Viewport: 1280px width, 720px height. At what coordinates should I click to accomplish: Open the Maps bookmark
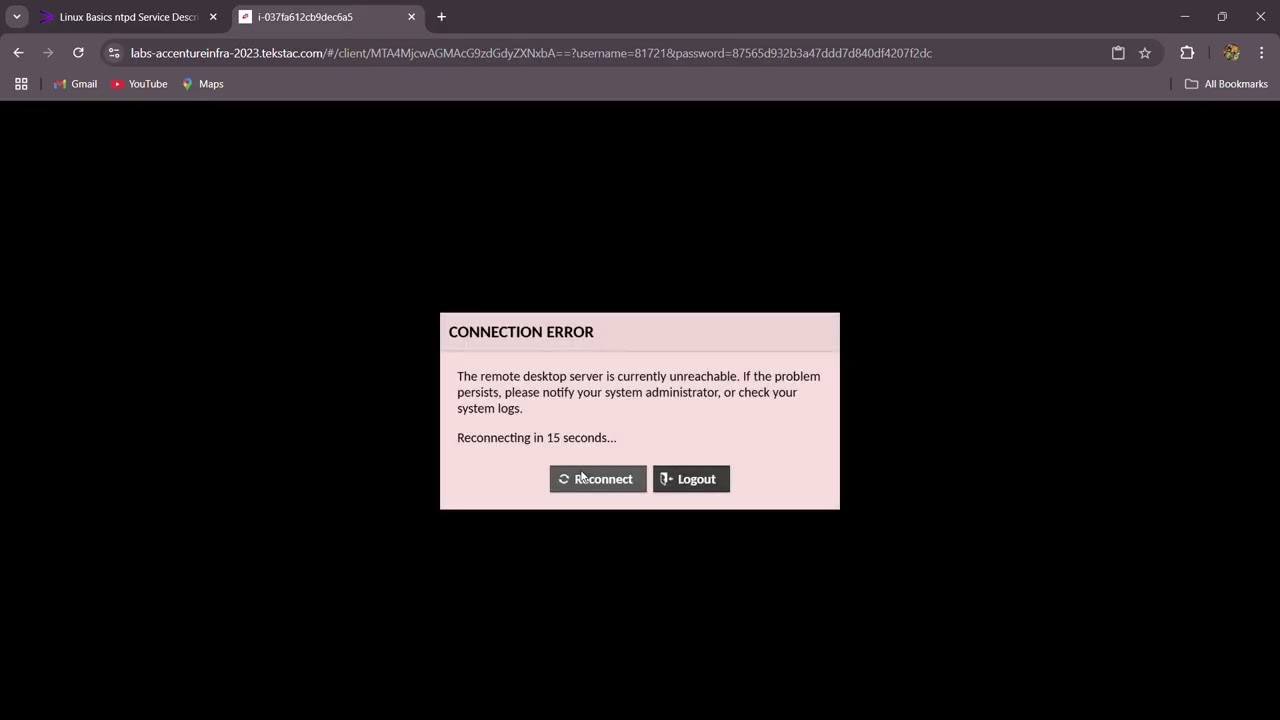point(202,84)
